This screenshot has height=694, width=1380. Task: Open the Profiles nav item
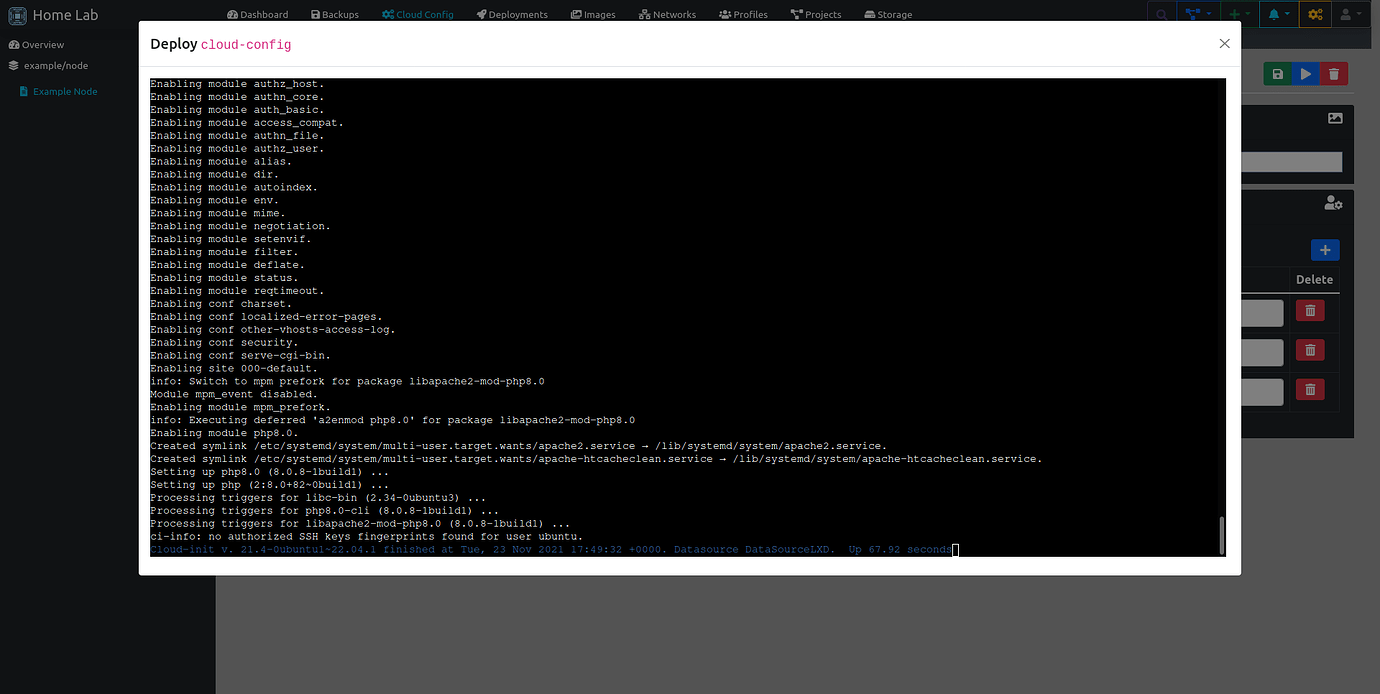point(743,15)
